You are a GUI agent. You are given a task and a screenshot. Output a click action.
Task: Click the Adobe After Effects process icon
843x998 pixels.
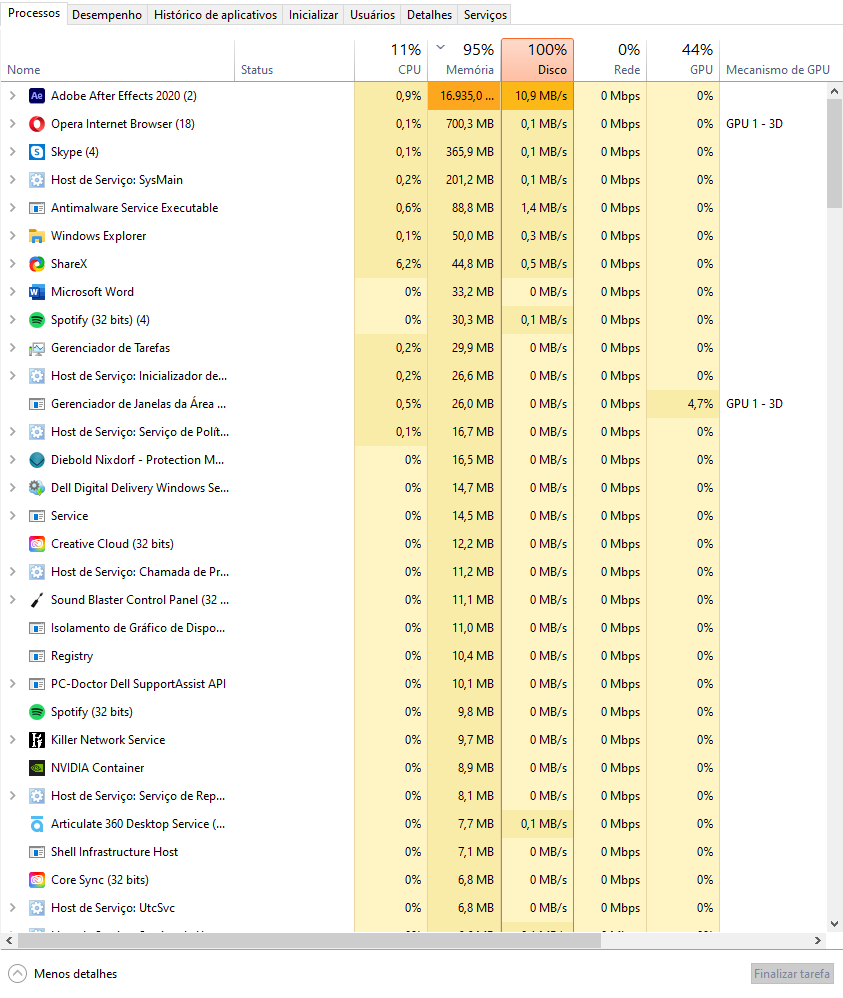[x=37, y=96]
